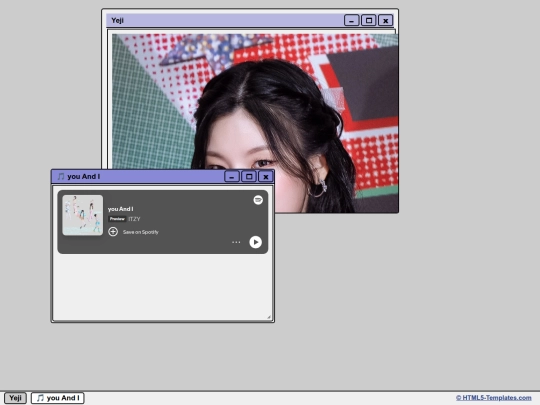Image resolution: width=540 pixels, height=405 pixels.
Task: Maximize the you And I window
Action: pos(249,177)
